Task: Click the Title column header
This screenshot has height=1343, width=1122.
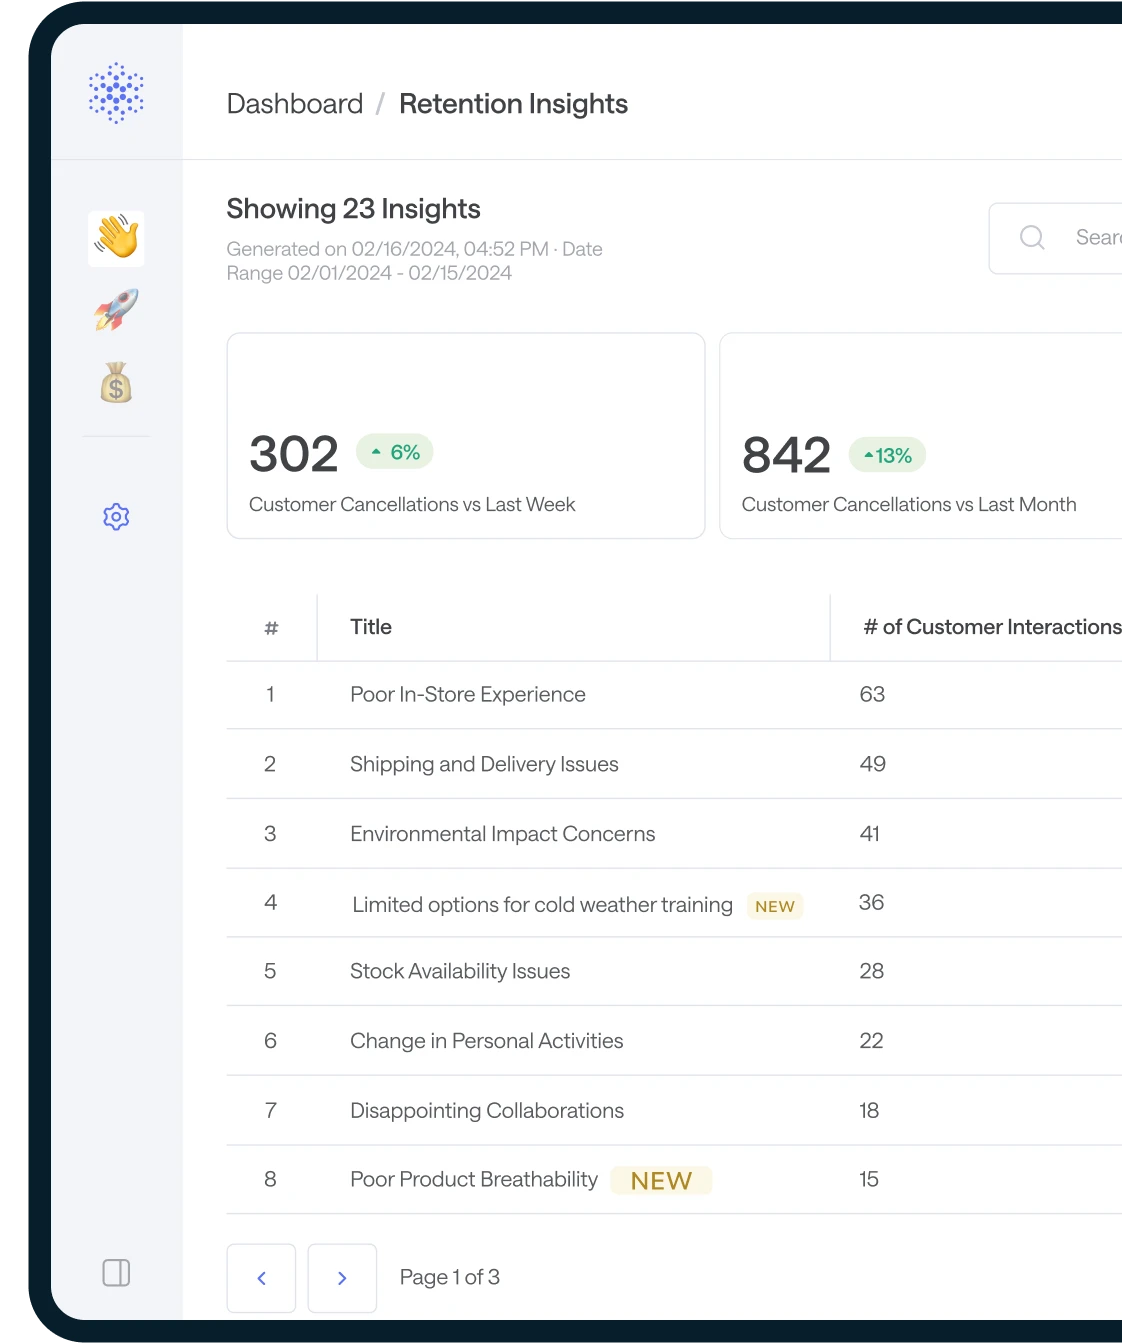Action: pyautogui.click(x=371, y=627)
